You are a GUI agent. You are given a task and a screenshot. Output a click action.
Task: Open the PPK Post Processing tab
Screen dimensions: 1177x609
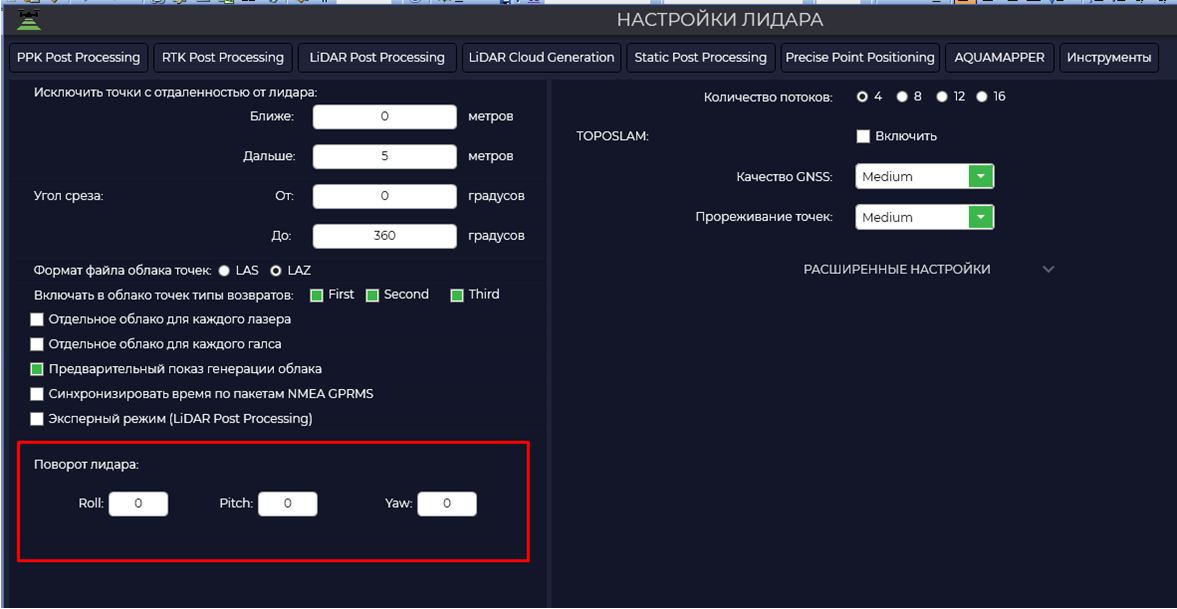[x=79, y=58]
